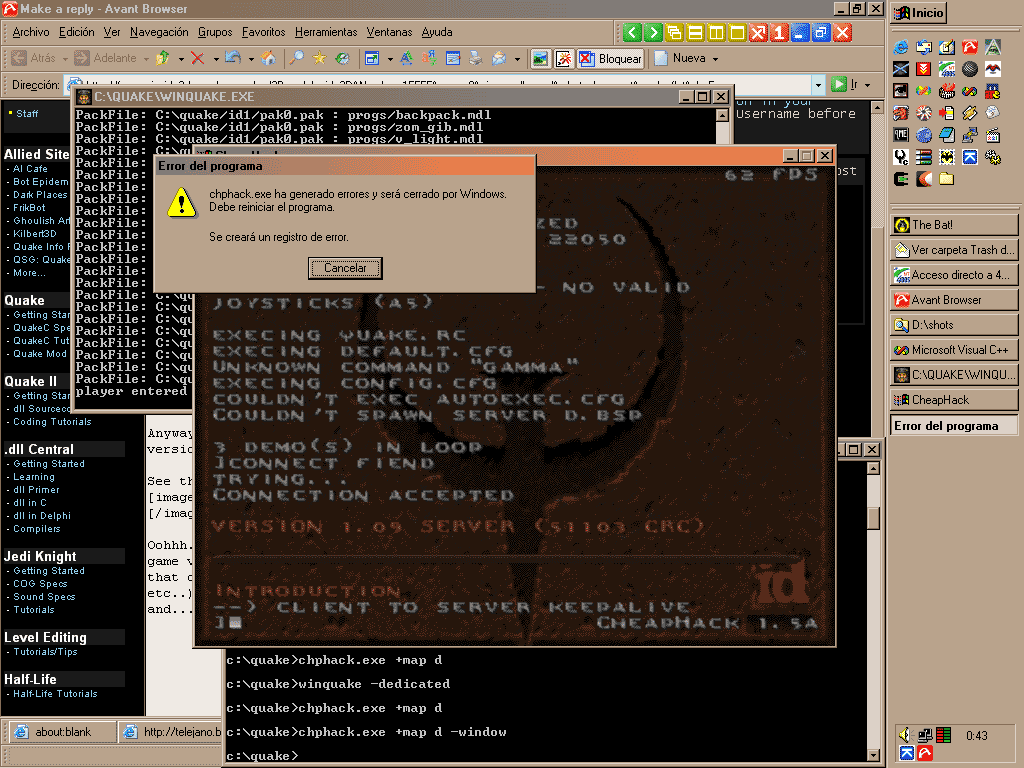Click the history icon beside the star
Screen dimensions: 1024x768
click(342, 58)
